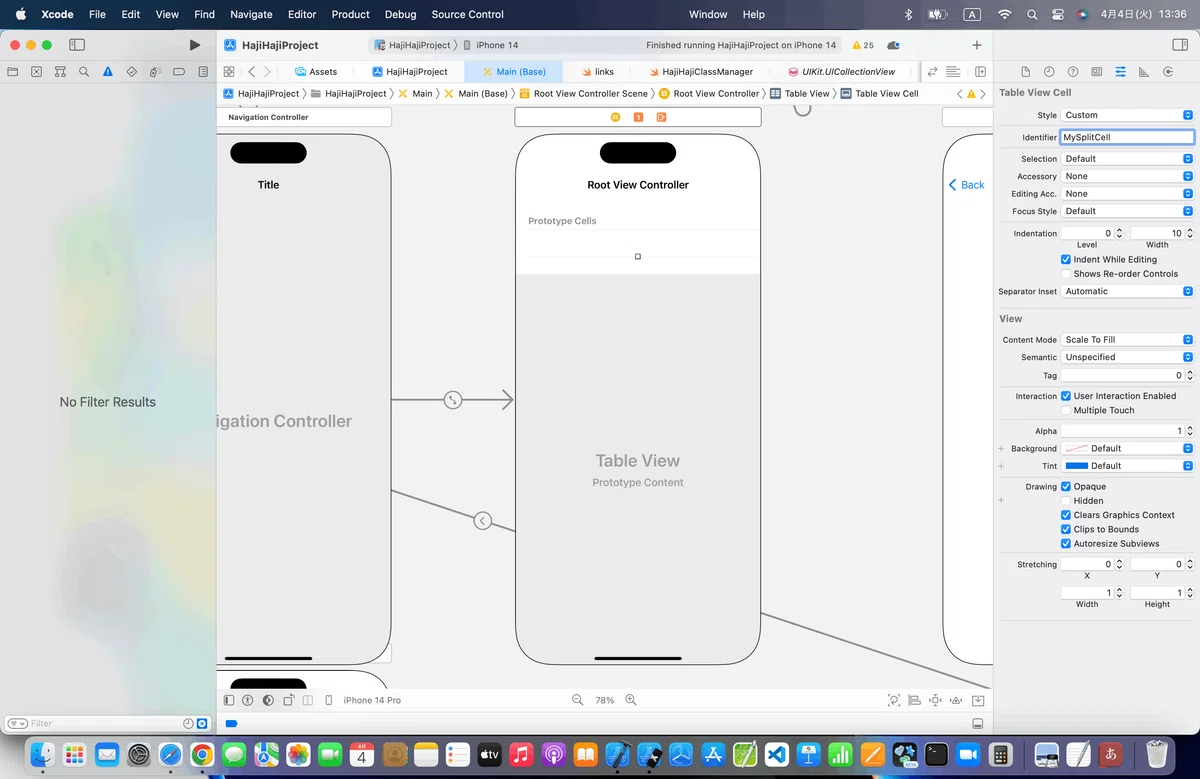Image resolution: width=1200 pixels, height=779 pixels.
Task: Open the Semantic dropdown
Action: 1127,357
